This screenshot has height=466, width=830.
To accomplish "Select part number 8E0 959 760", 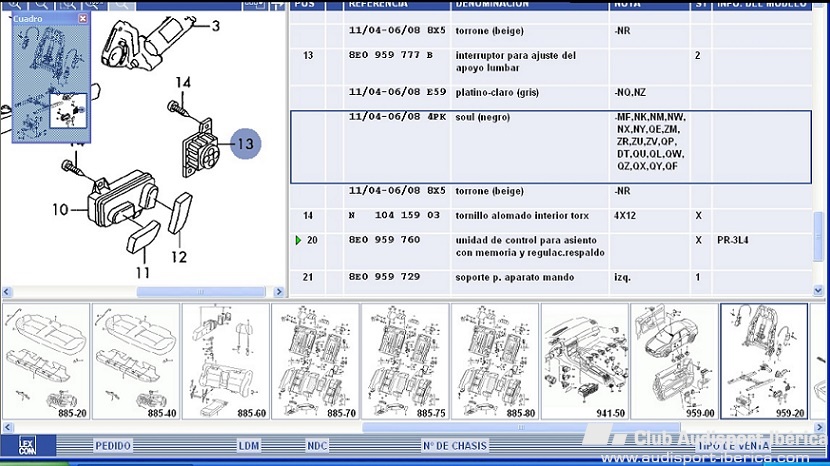I will click(384, 240).
